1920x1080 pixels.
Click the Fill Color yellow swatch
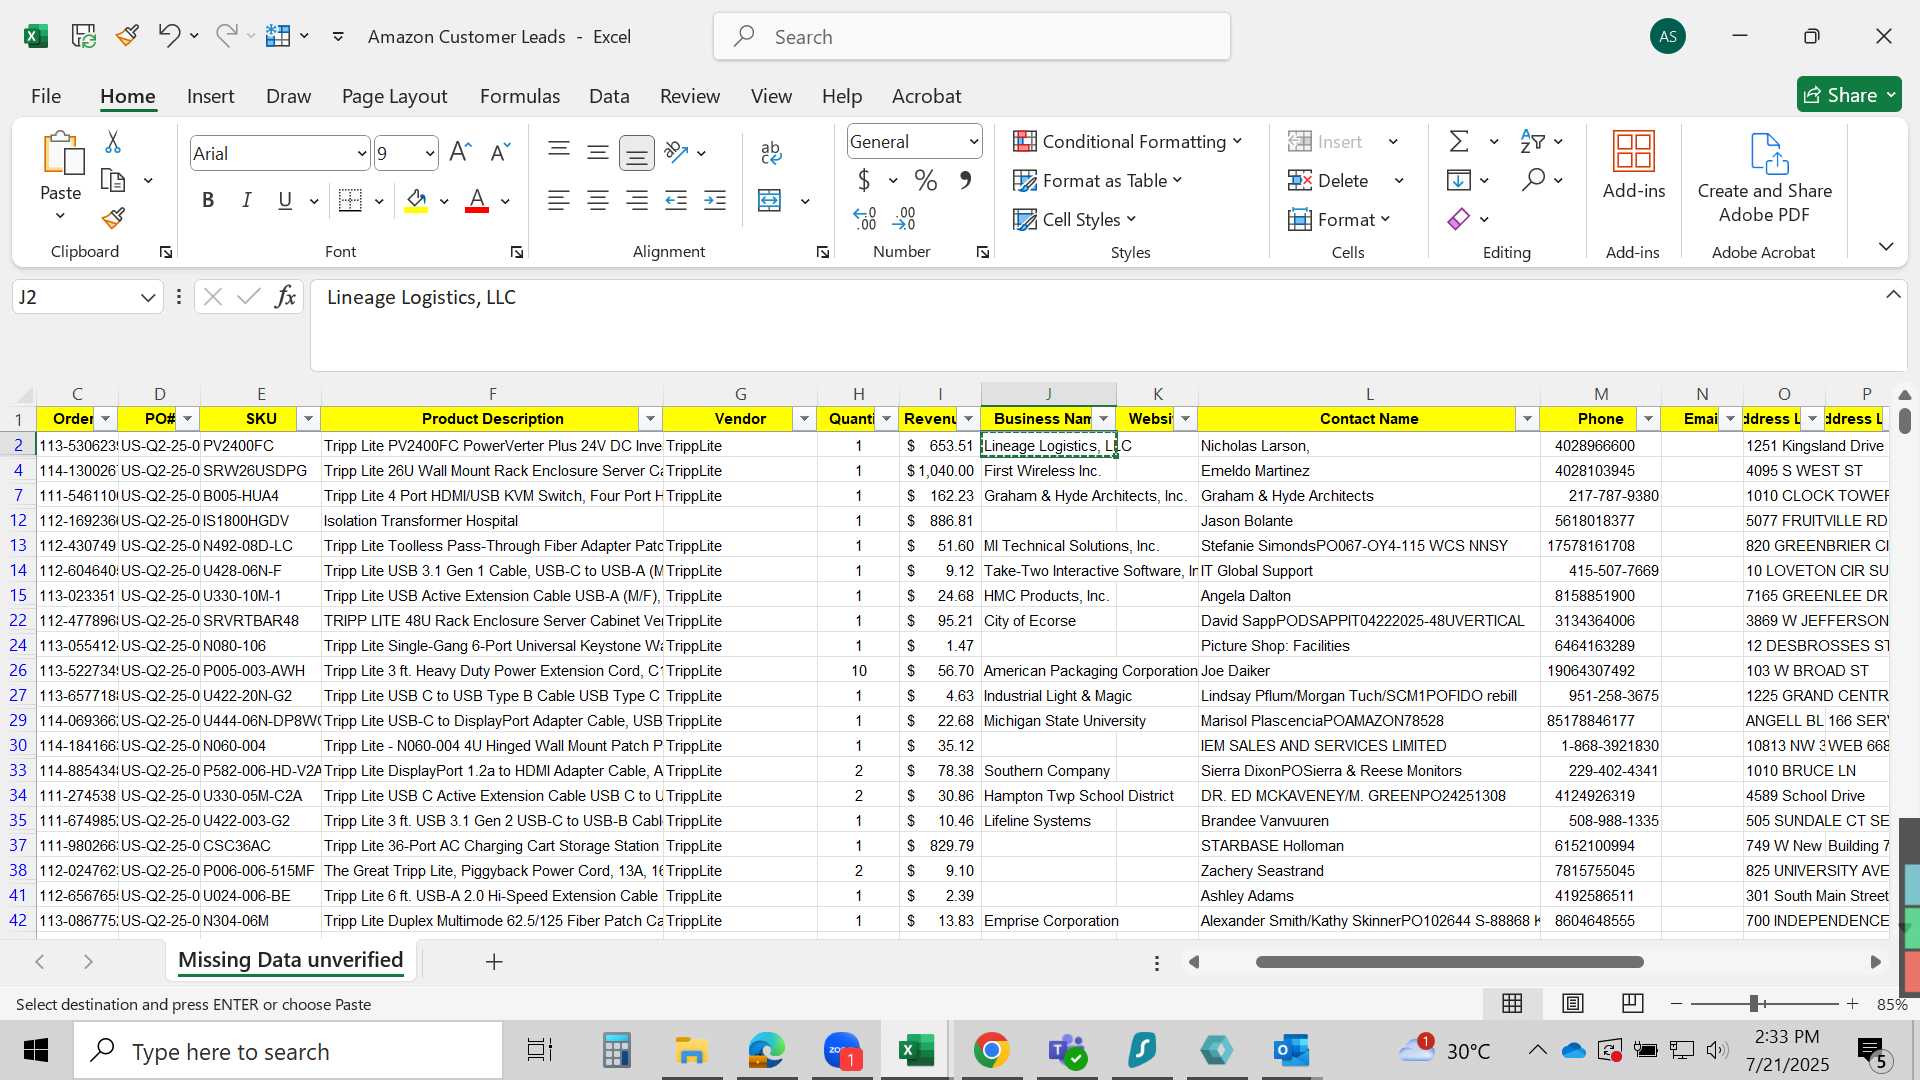[x=416, y=200]
